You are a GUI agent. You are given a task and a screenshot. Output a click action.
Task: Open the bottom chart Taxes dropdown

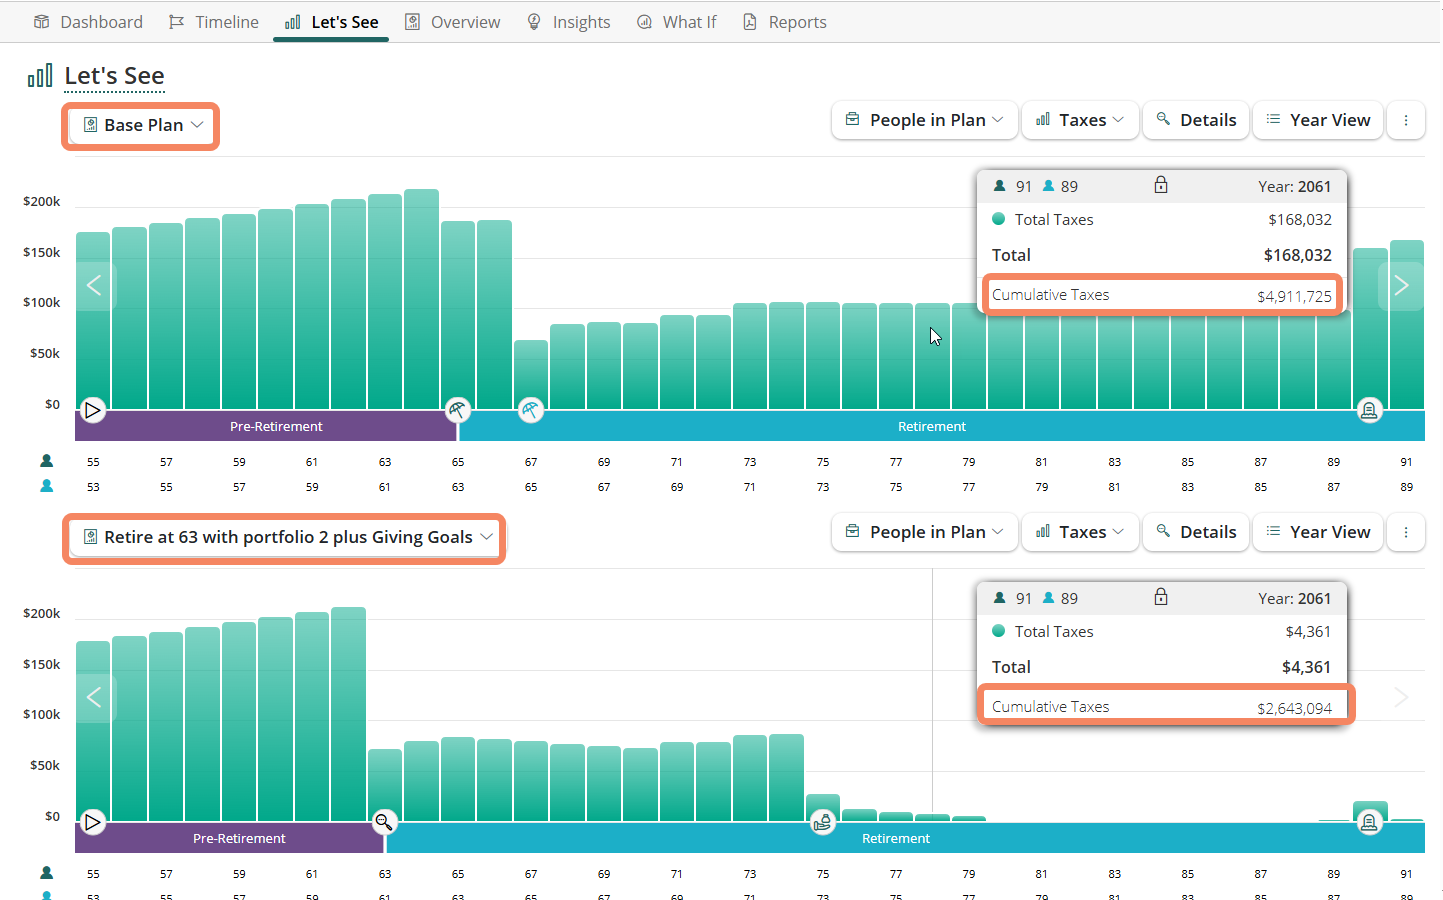pyautogui.click(x=1080, y=532)
